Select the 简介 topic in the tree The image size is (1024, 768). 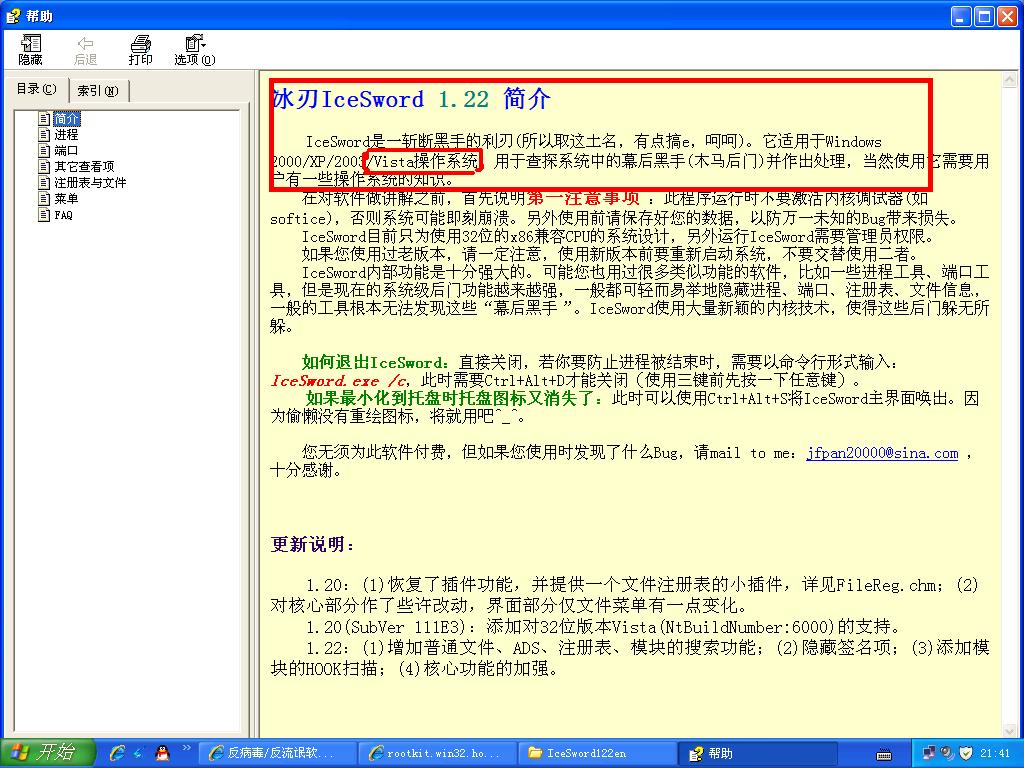click(x=66, y=119)
